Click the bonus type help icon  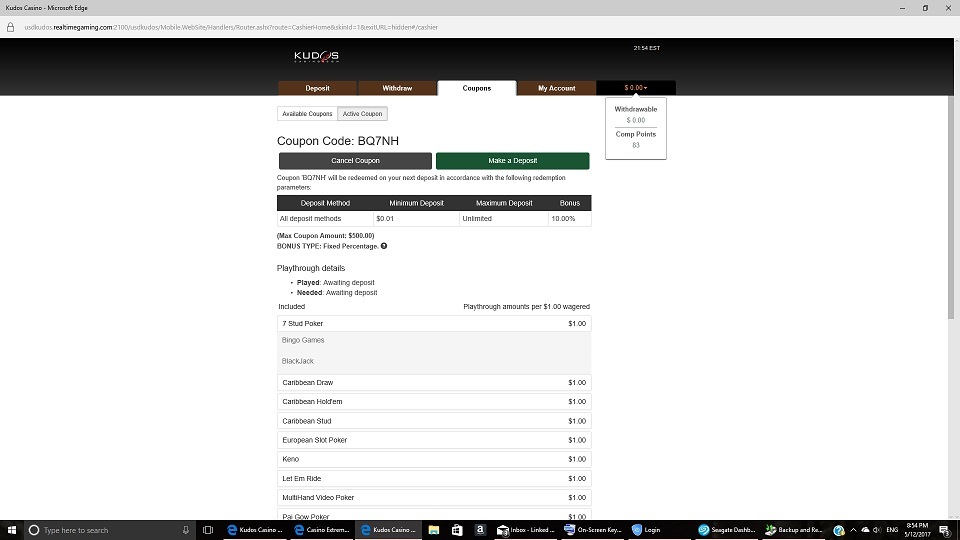click(x=384, y=246)
